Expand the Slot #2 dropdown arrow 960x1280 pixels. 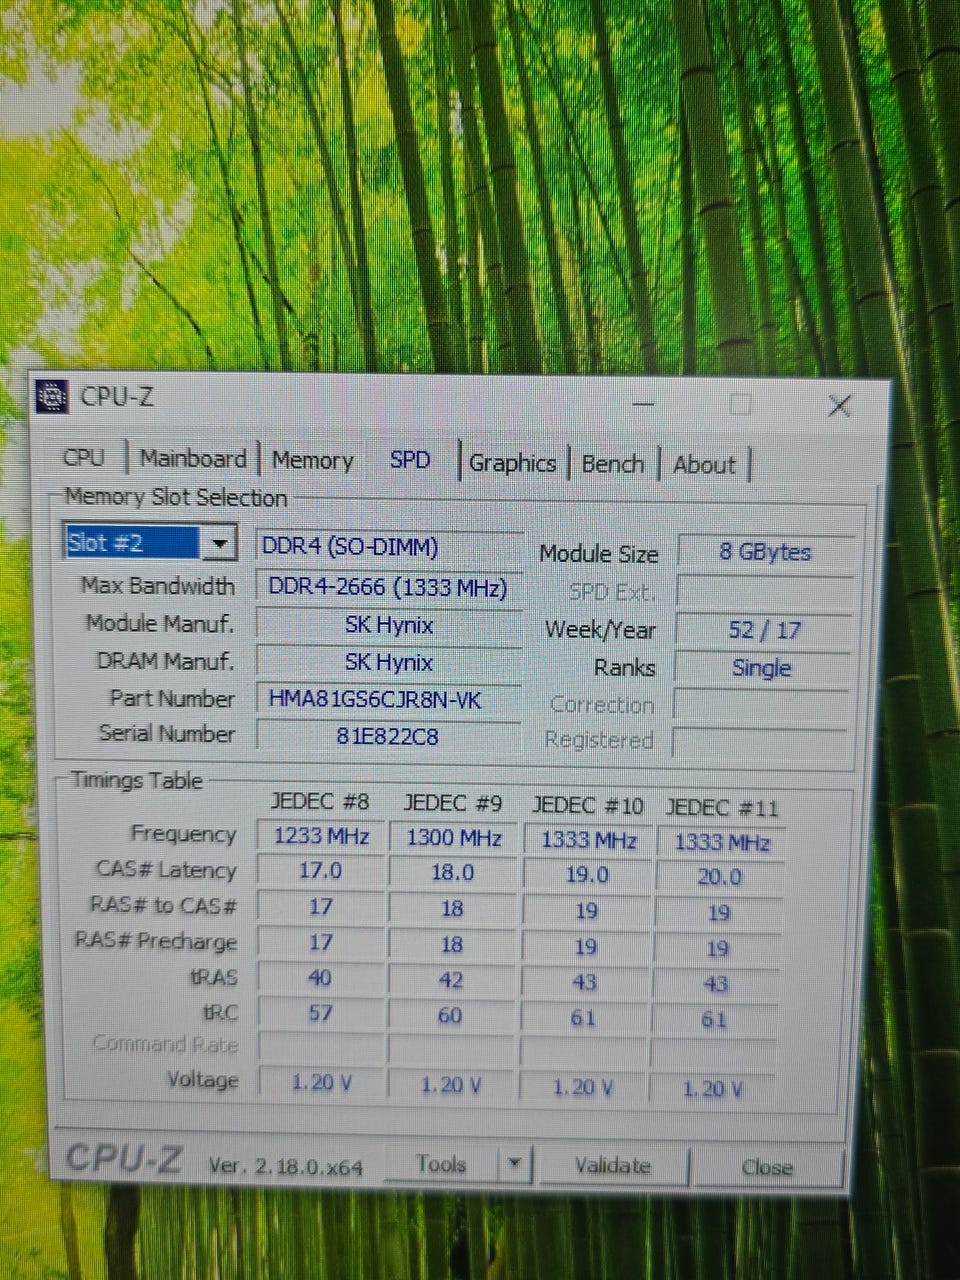pyautogui.click(x=219, y=544)
